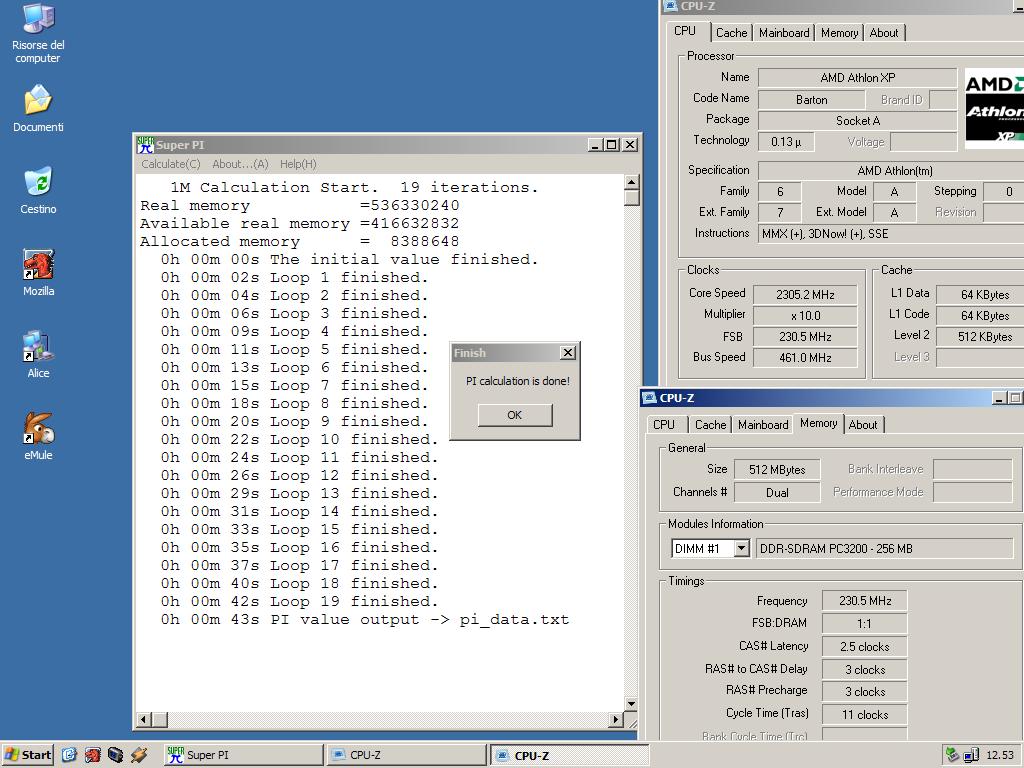
Task: Click the Code Name field Barton
Action: pyautogui.click(x=811, y=100)
